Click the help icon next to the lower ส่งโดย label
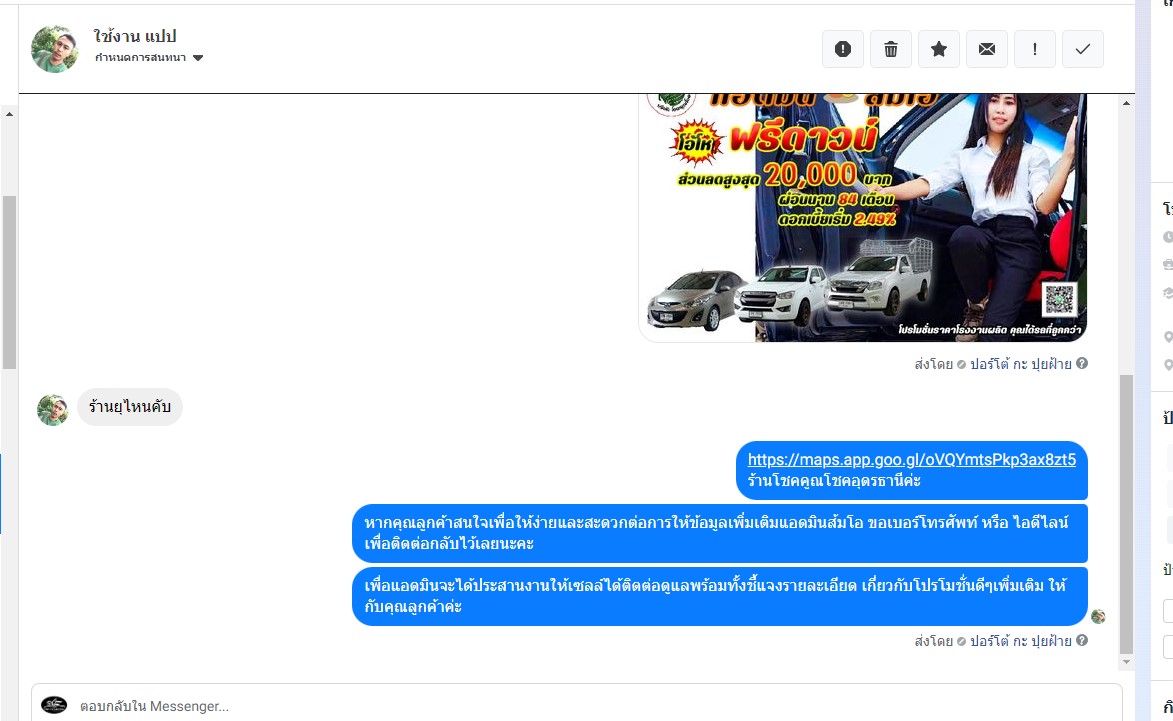1173x721 pixels. click(1082, 640)
